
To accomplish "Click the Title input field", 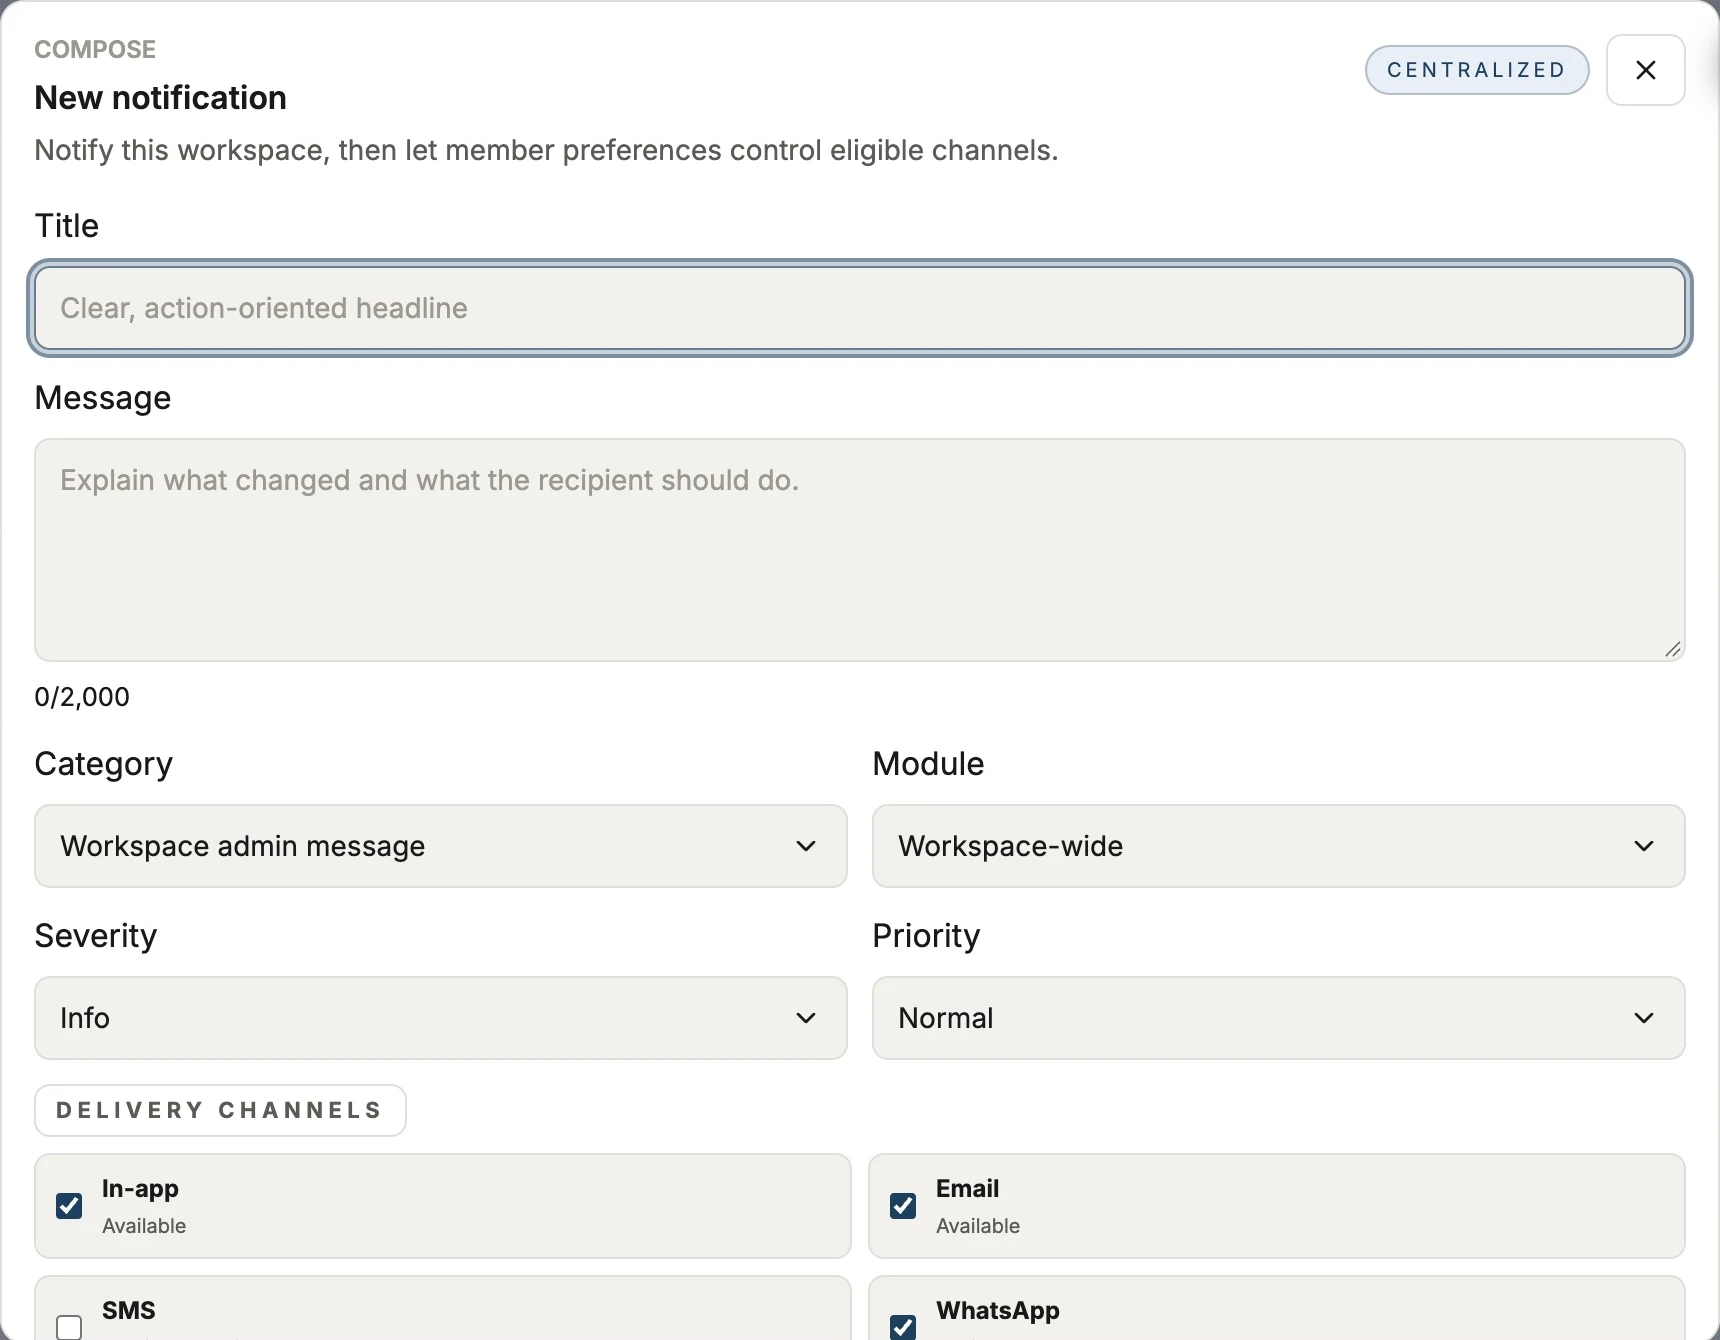I will click(x=860, y=308).
